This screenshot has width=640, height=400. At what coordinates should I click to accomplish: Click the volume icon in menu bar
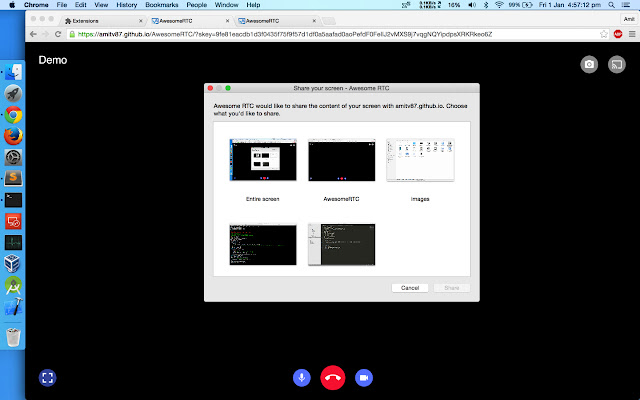tap(472, 5)
